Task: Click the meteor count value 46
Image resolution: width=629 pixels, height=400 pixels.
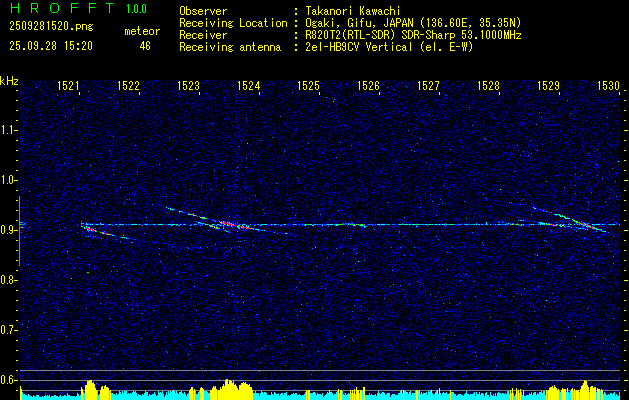Action: [x=145, y=46]
